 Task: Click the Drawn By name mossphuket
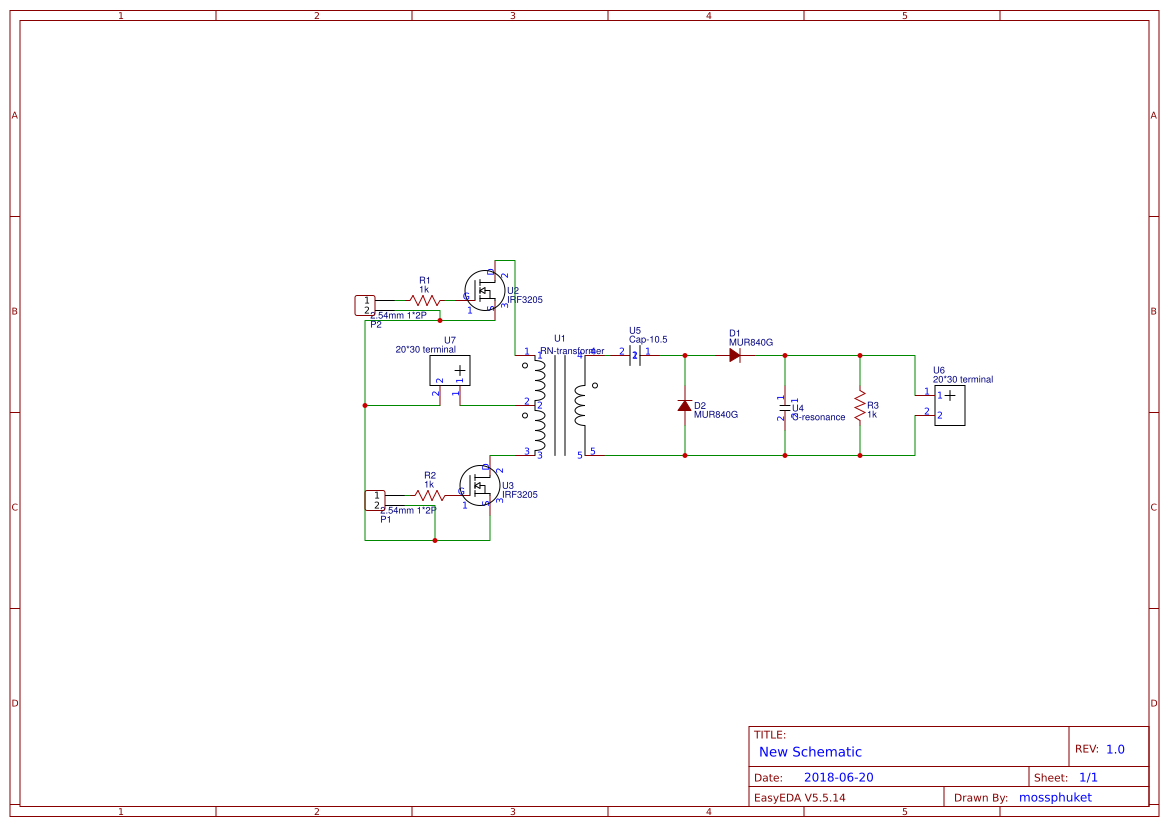1055,798
